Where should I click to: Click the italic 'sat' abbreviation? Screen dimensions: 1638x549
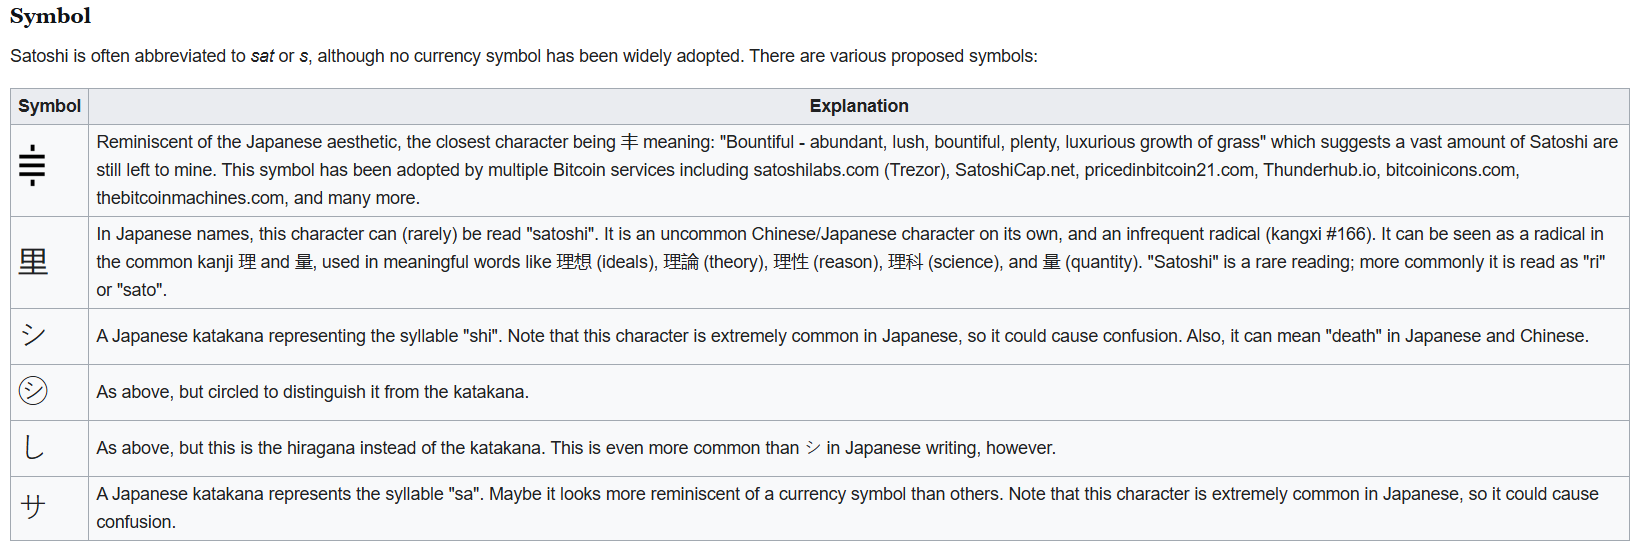(262, 56)
